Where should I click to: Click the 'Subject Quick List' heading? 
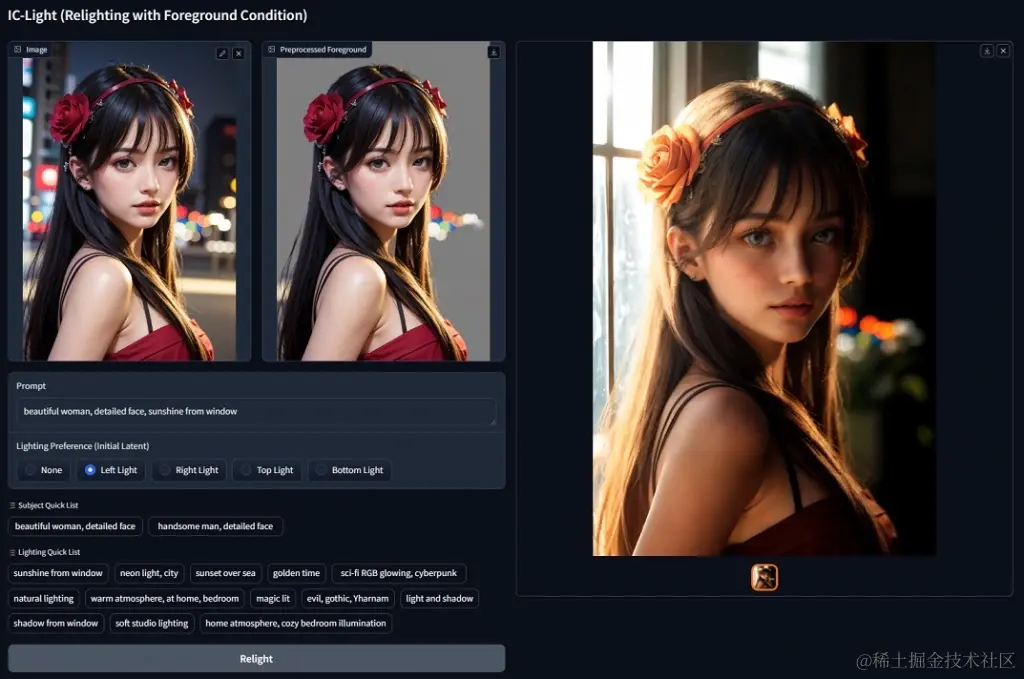pyautogui.click(x=48, y=505)
